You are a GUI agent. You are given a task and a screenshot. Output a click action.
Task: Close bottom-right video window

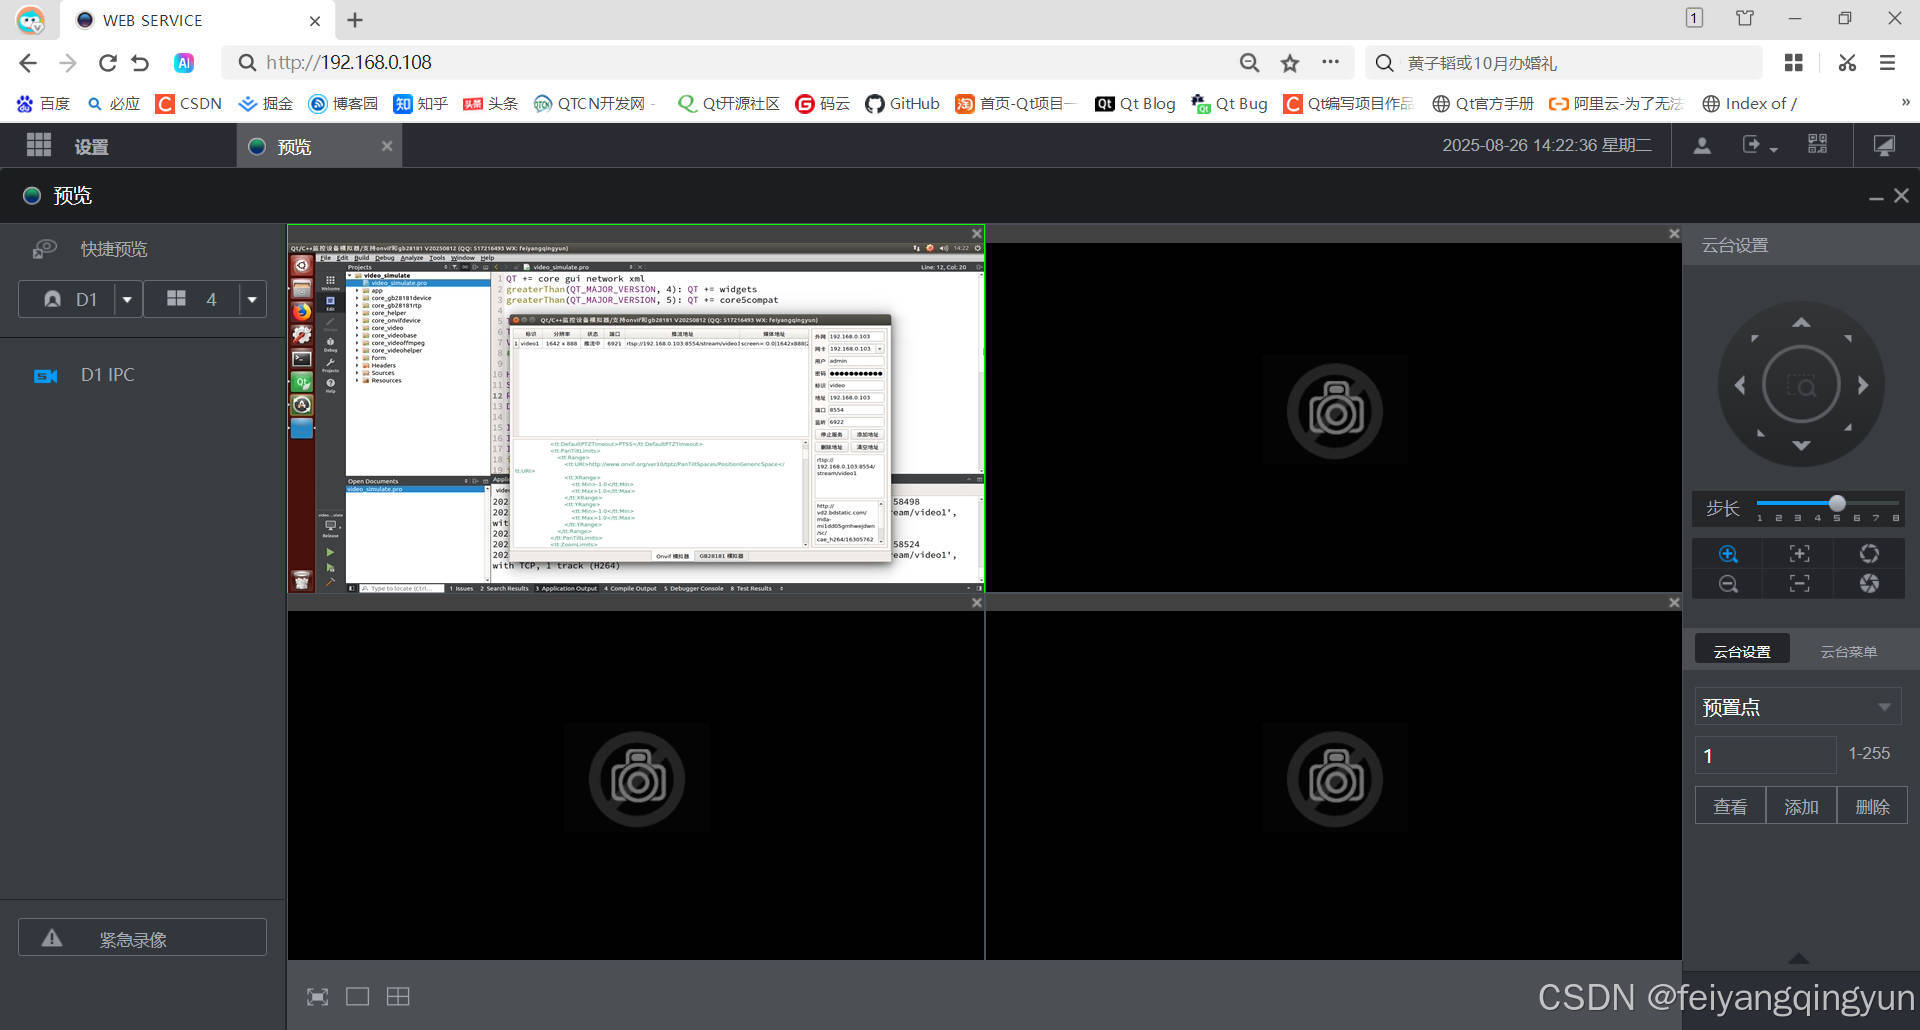pos(1674,603)
